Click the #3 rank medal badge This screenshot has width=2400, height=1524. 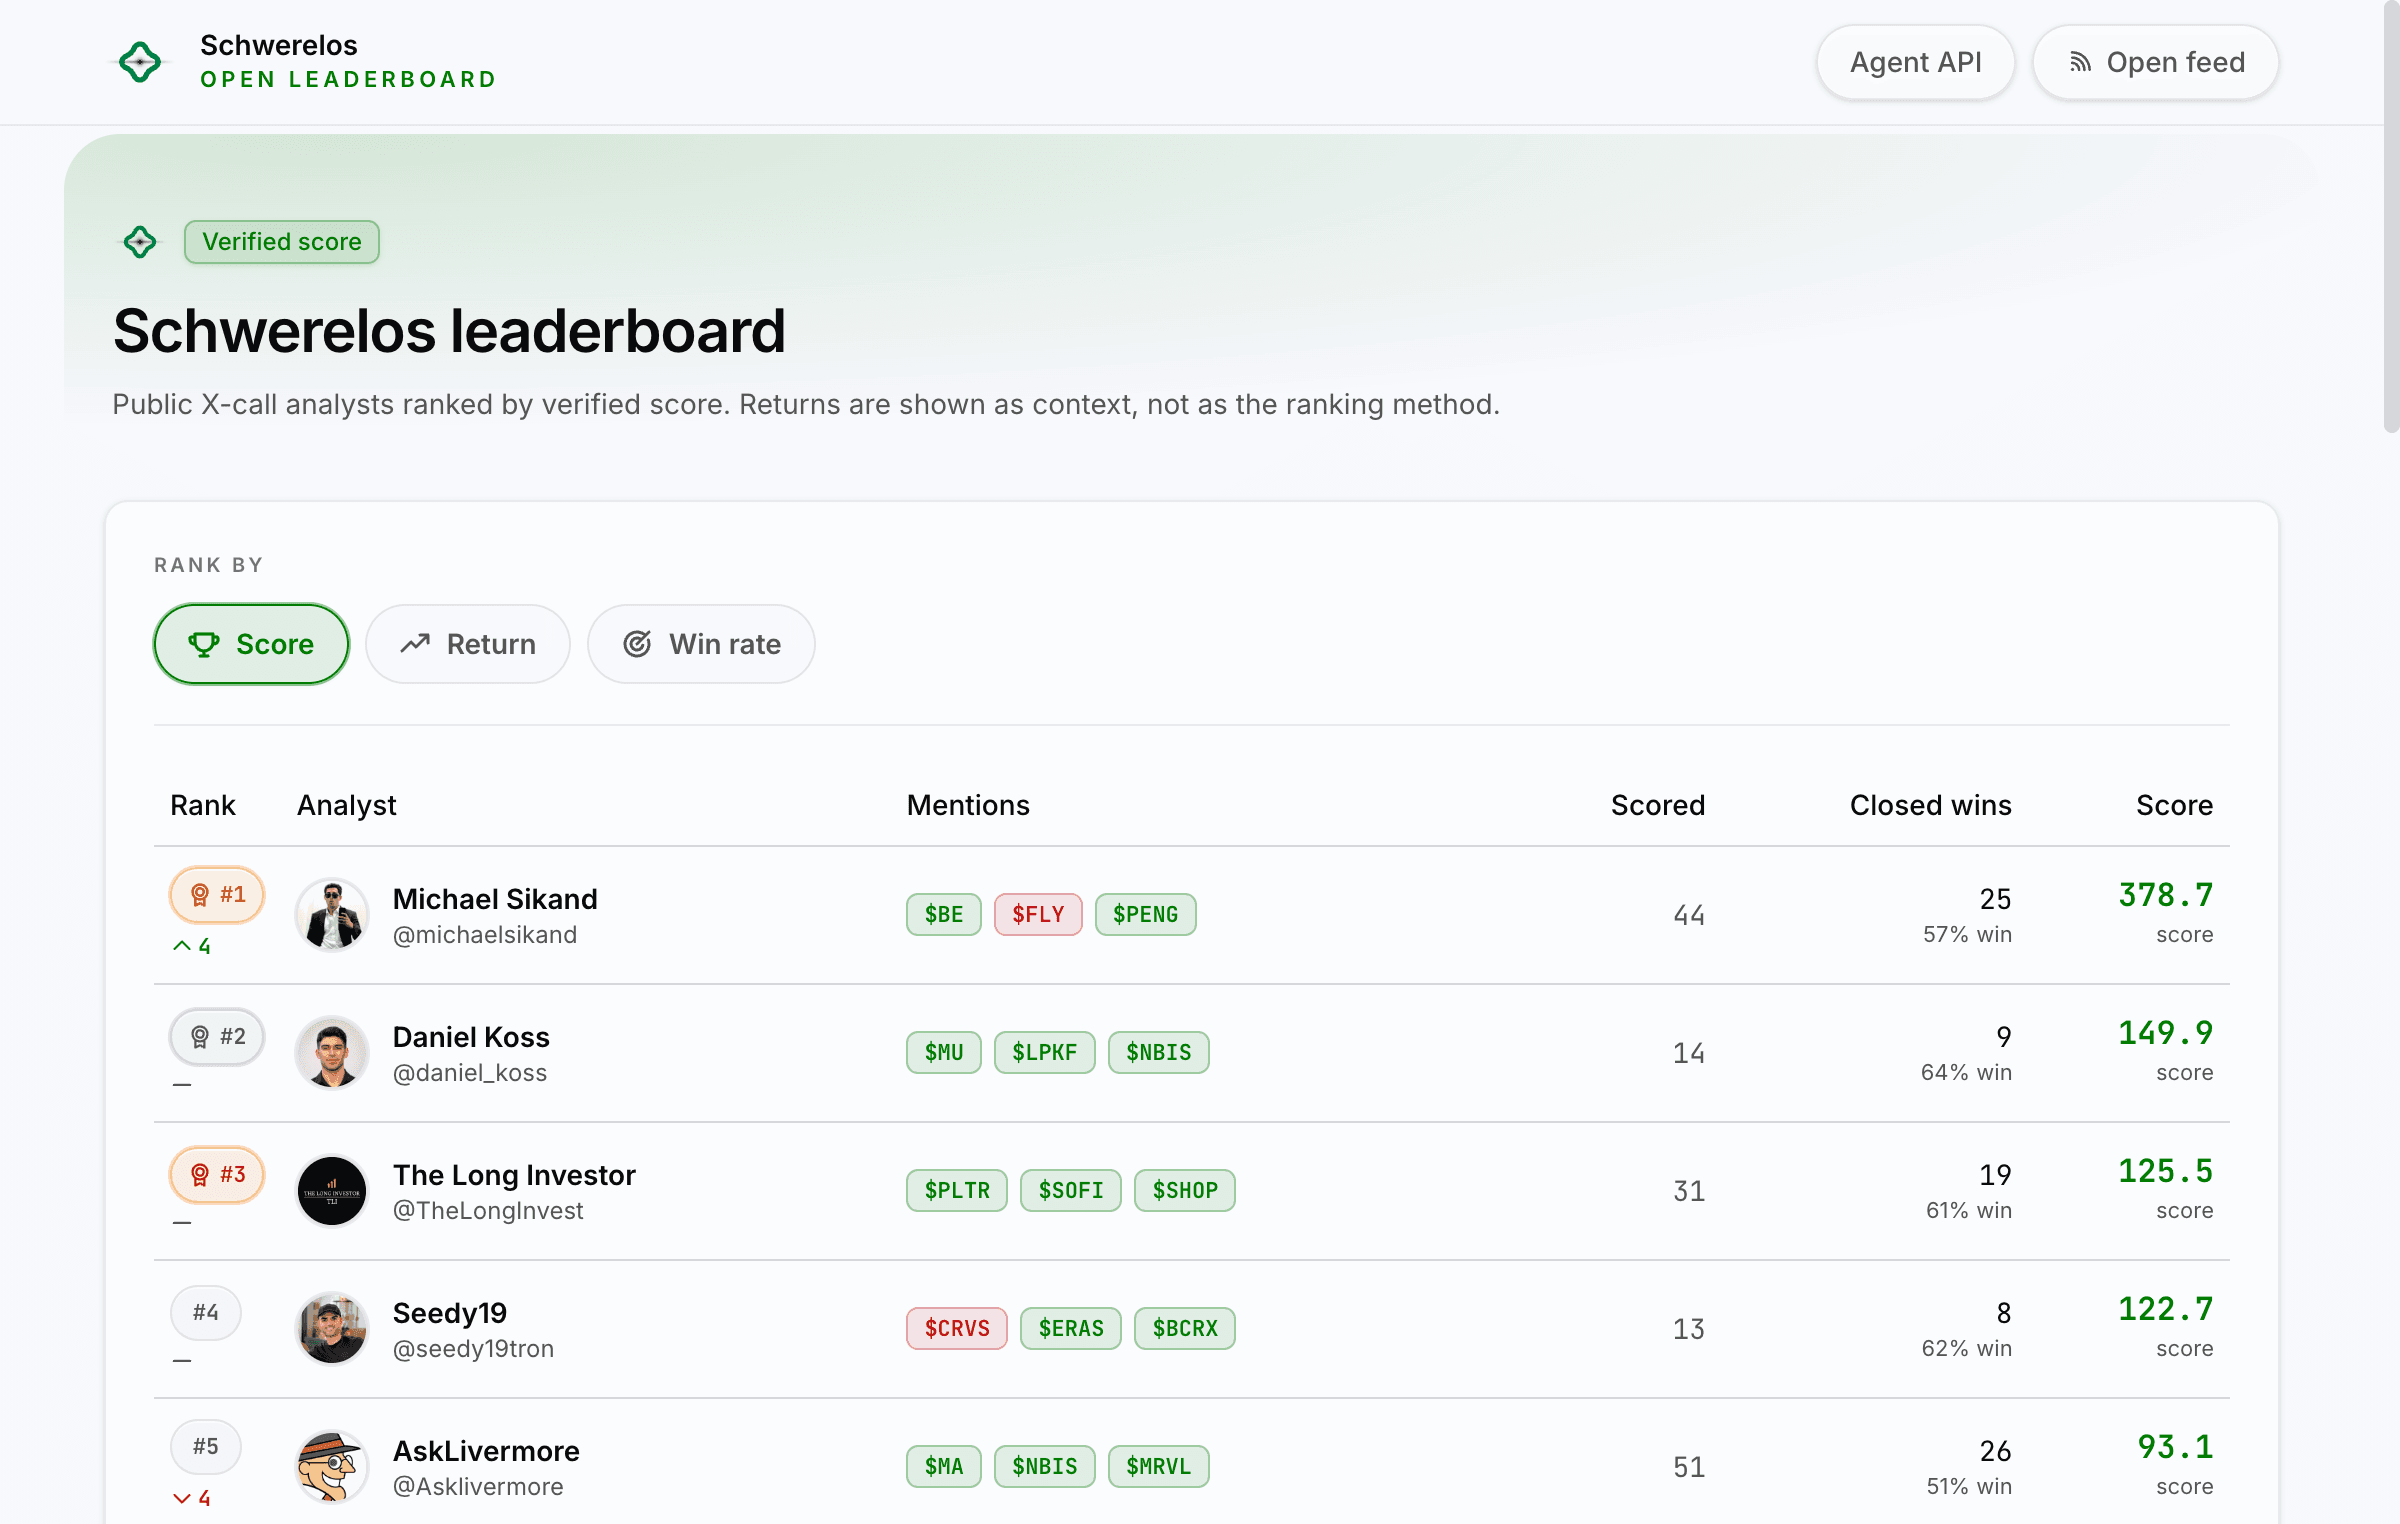coord(217,1174)
